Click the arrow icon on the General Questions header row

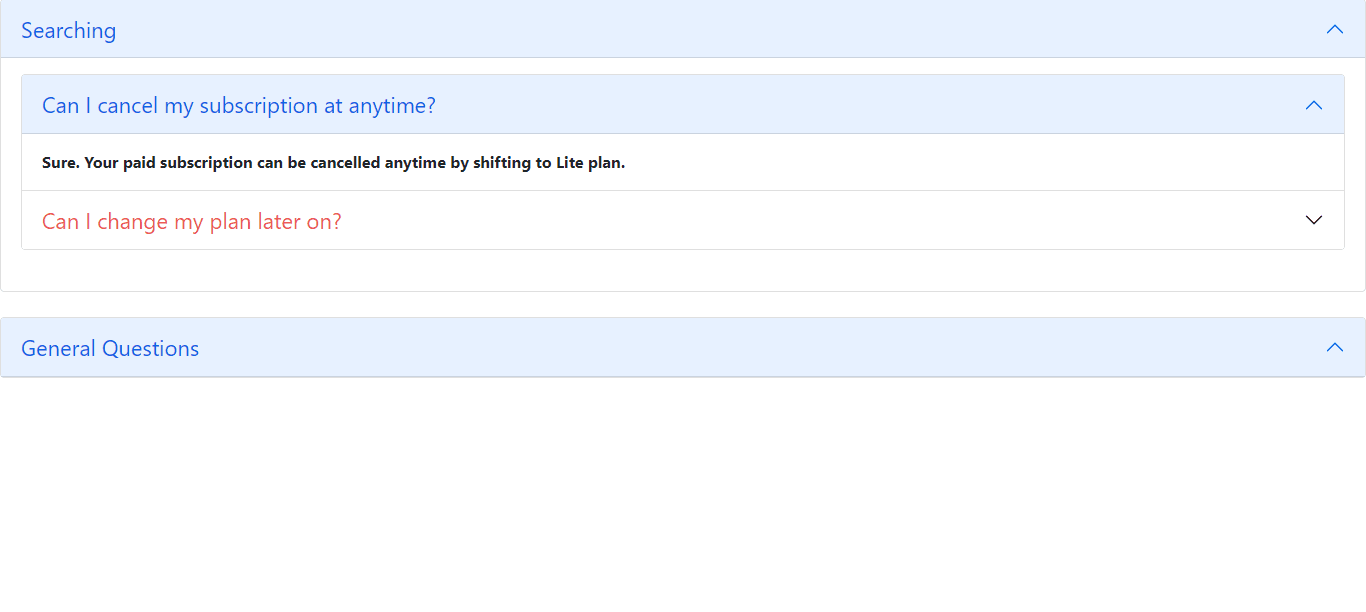[1334, 347]
